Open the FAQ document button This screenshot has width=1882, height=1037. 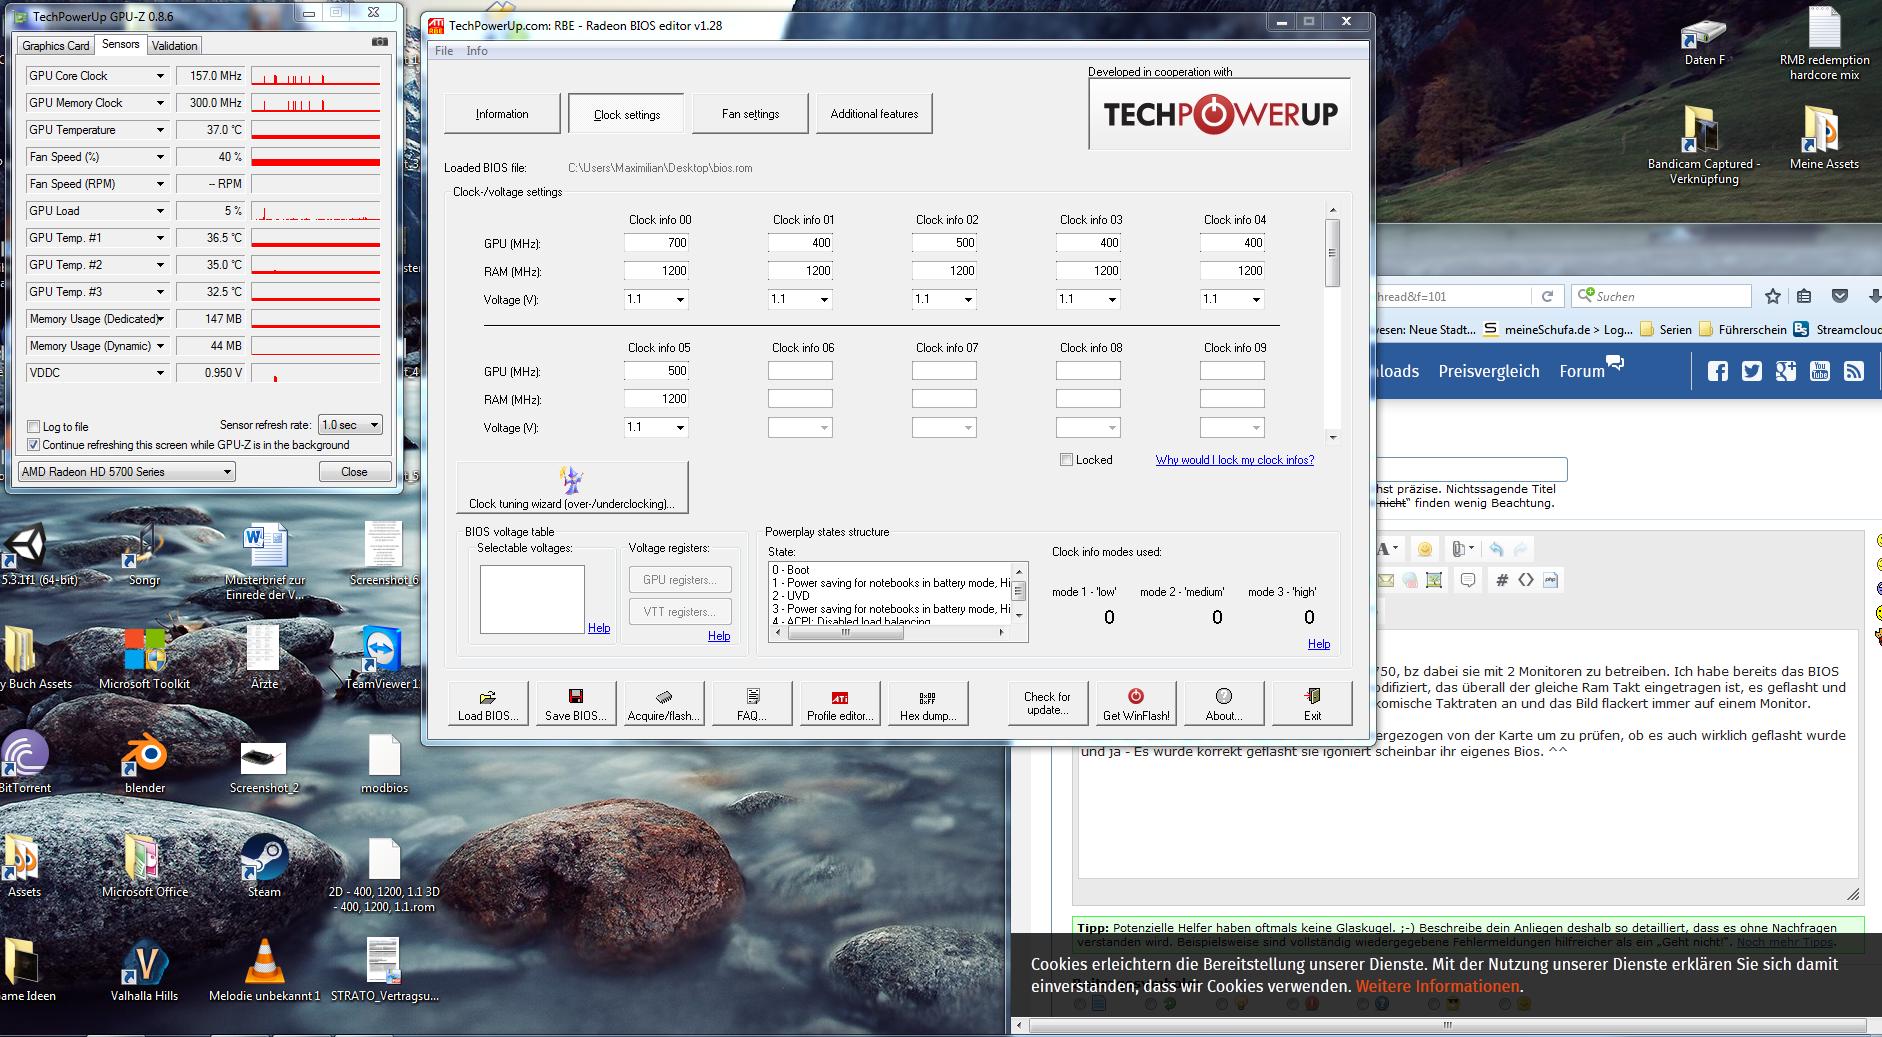752,704
